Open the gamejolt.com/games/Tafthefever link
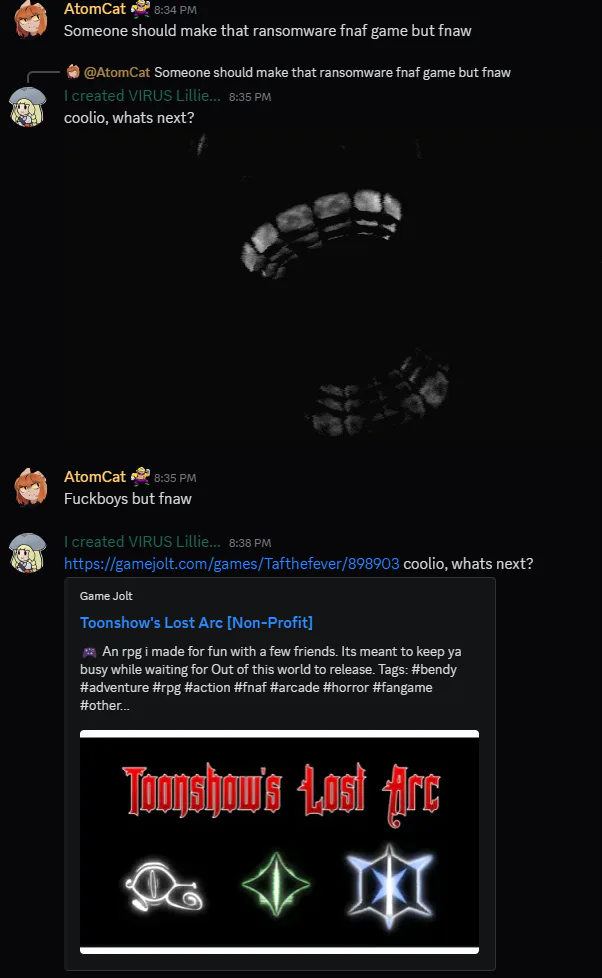The height and width of the screenshot is (978, 602). click(231, 564)
